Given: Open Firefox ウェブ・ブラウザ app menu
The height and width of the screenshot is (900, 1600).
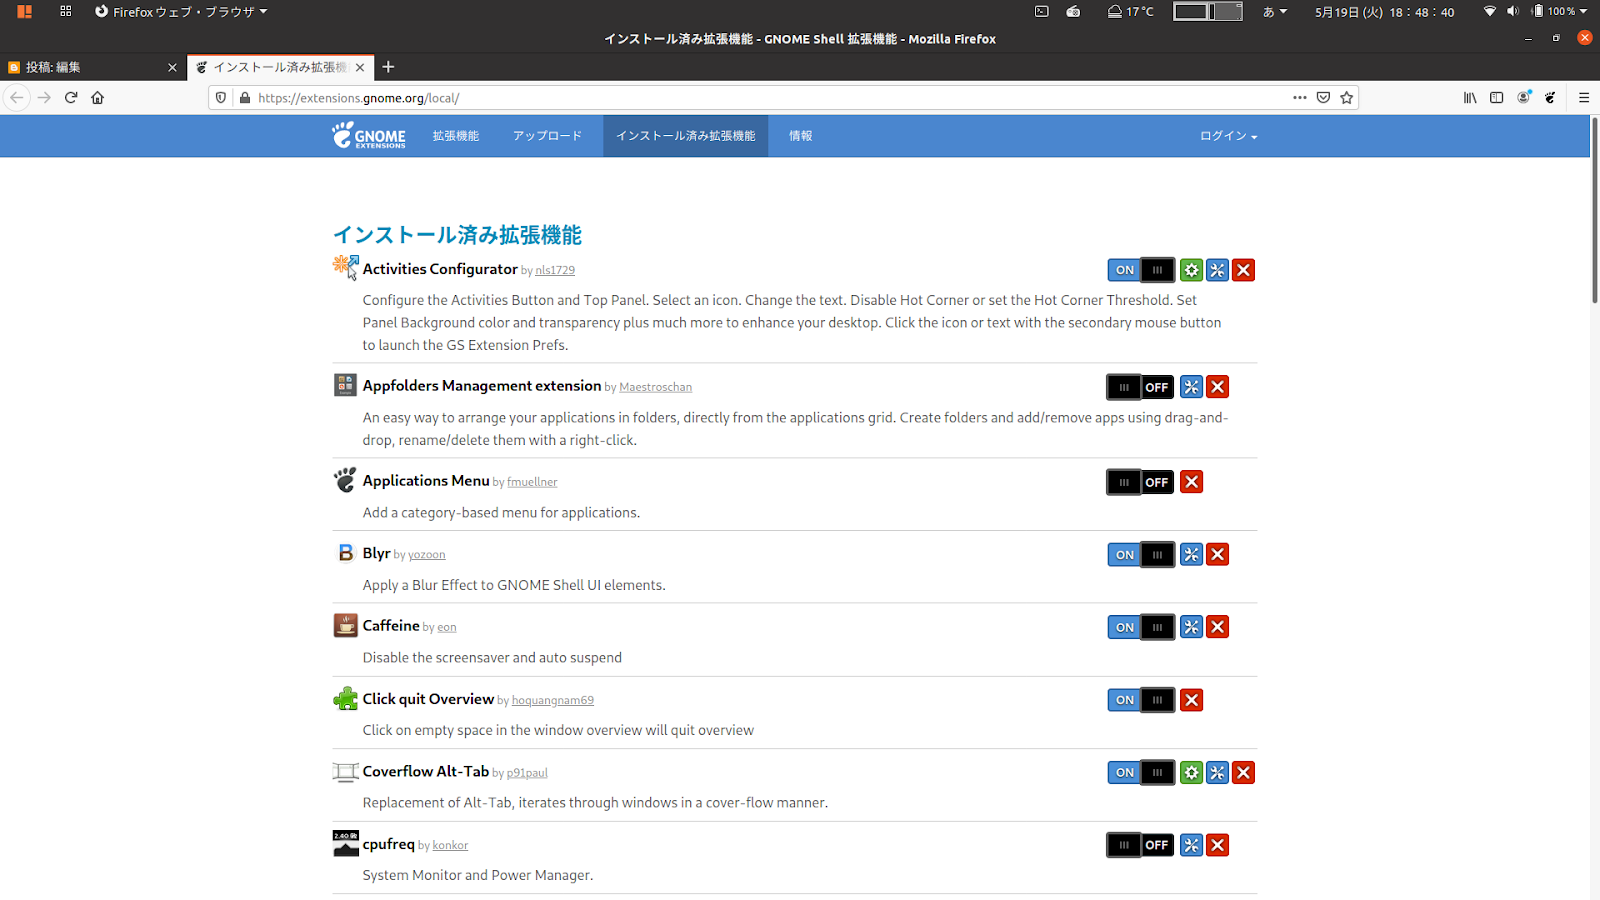Looking at the screenshot, I should click(x=181, y=12).
